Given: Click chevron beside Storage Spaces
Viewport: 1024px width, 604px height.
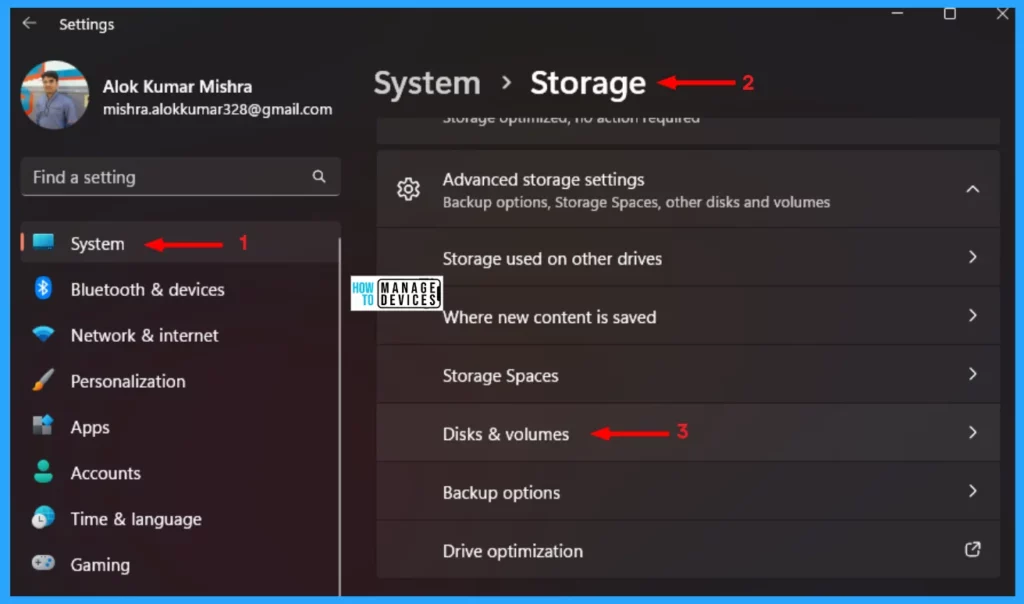Looking at the screenshot, I should [x=972, y=374].
